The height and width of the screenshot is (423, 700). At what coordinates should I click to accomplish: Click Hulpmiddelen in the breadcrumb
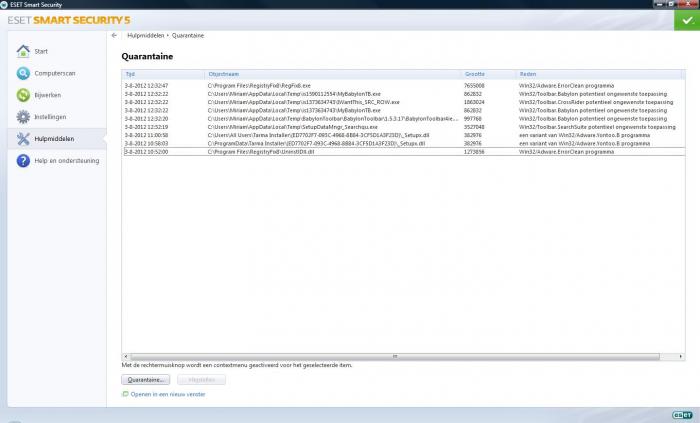(x=146, y=35)
